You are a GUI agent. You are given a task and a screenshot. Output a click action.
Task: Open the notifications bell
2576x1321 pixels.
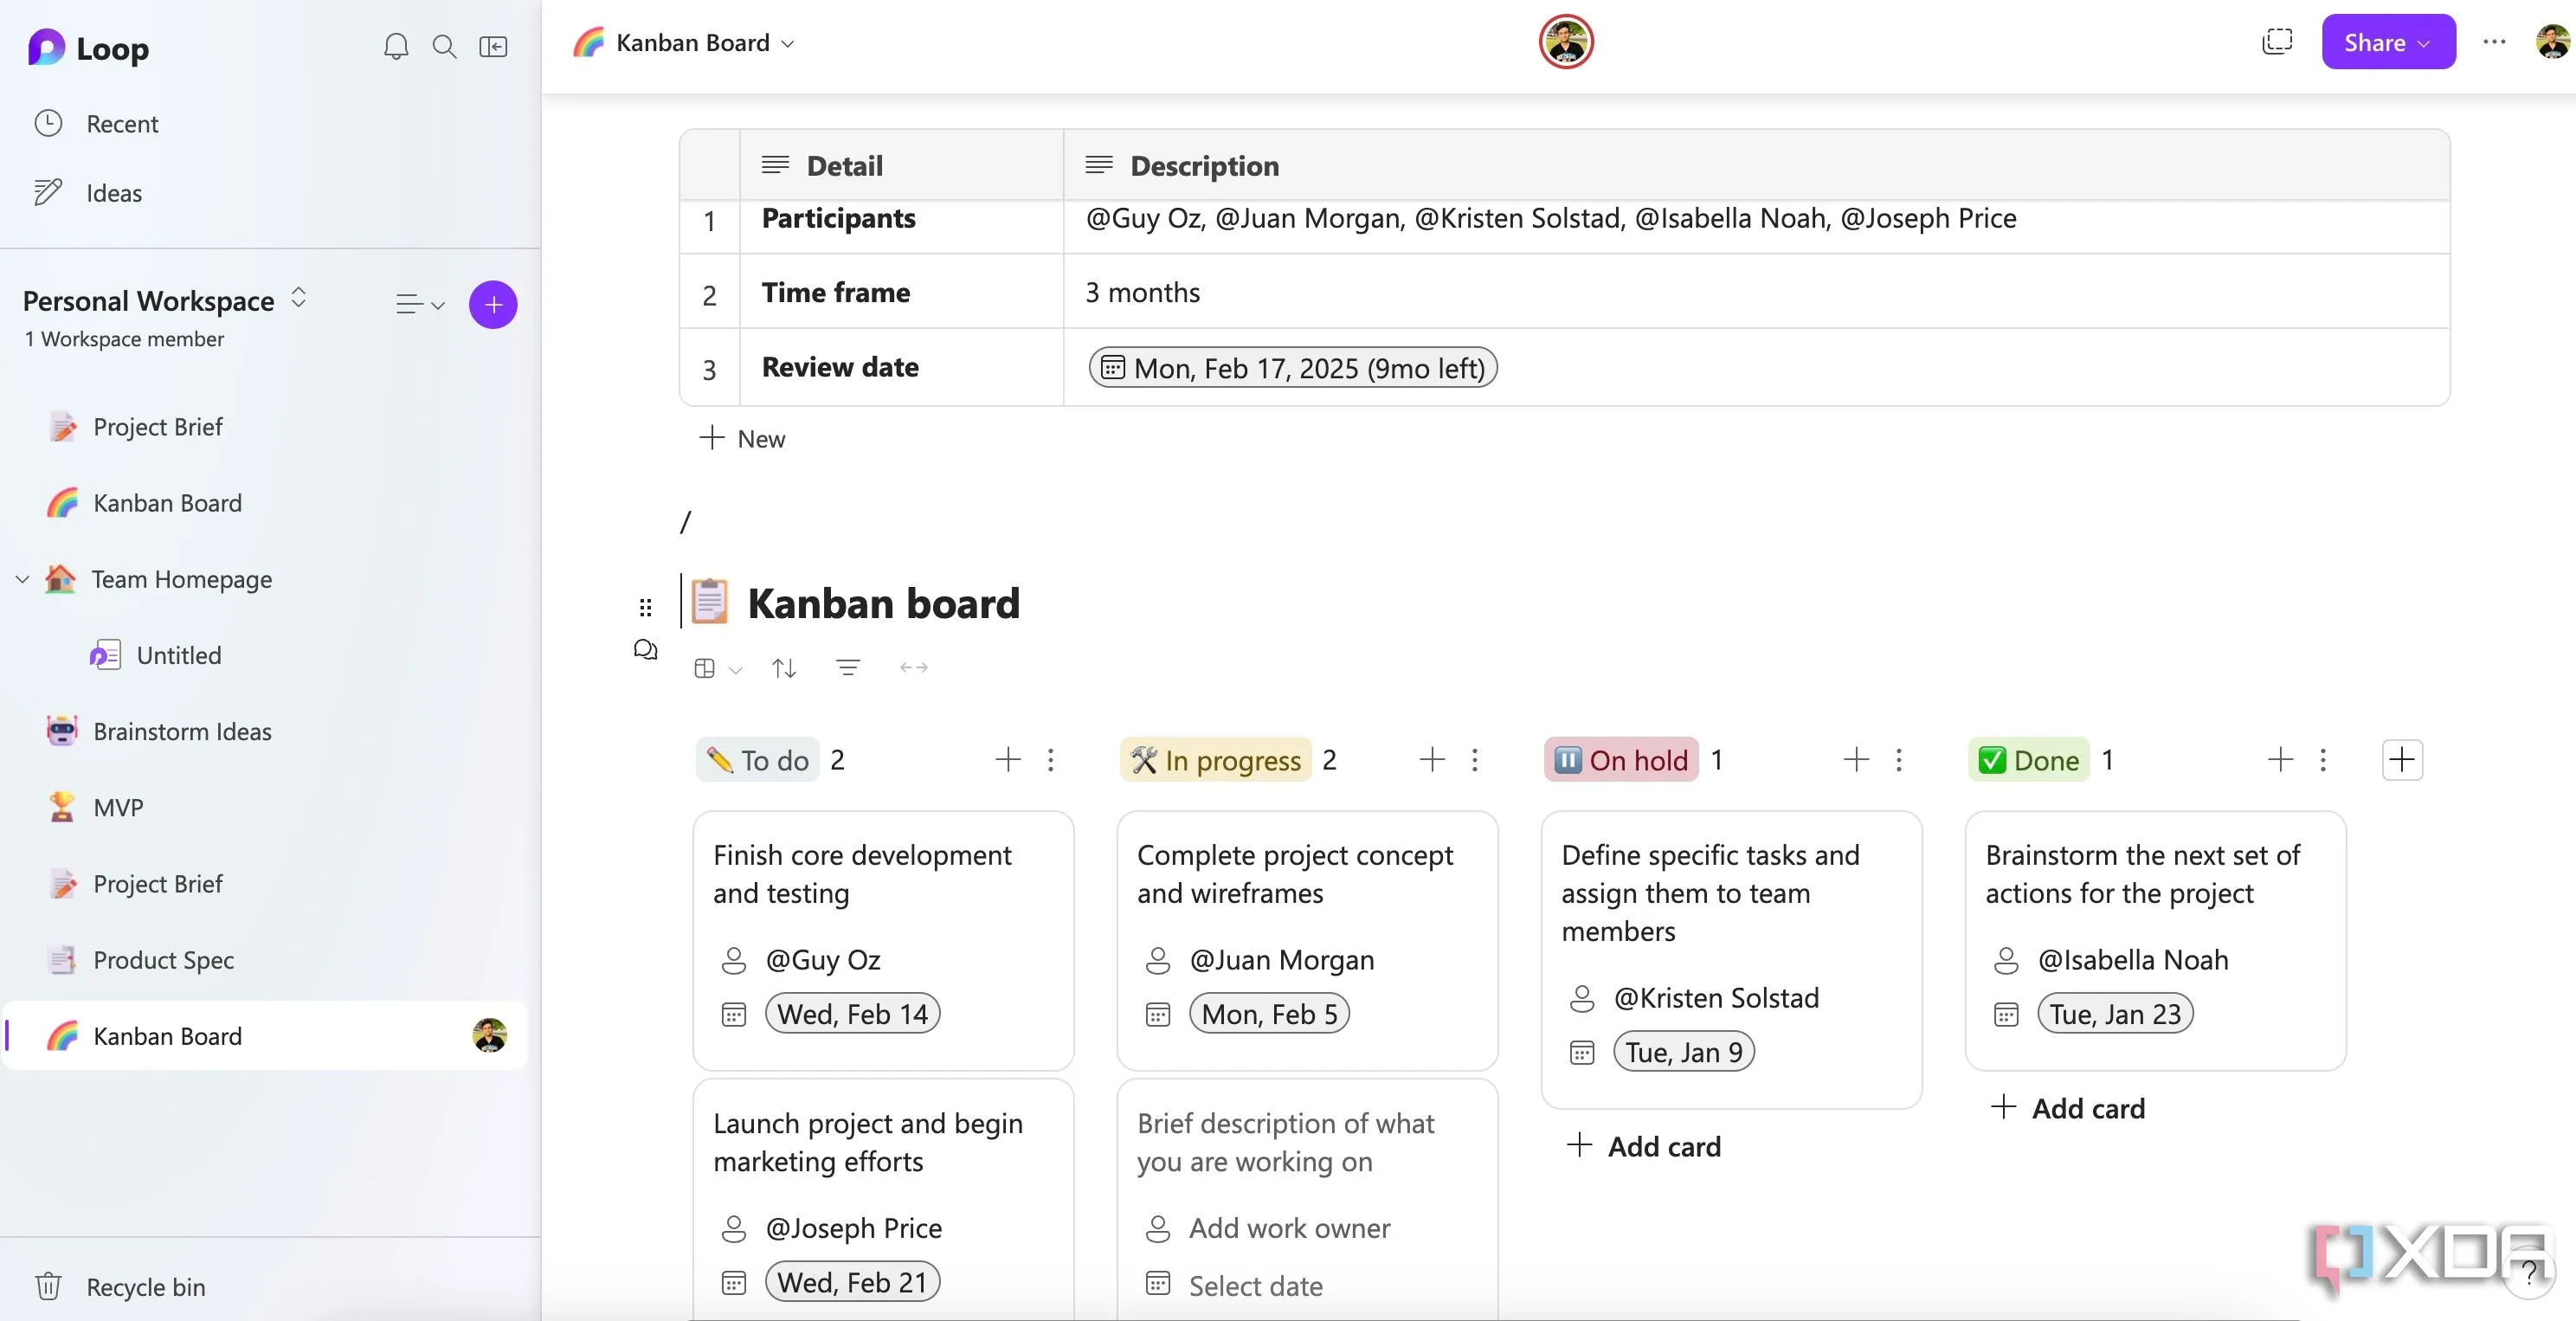pos(396,46)
